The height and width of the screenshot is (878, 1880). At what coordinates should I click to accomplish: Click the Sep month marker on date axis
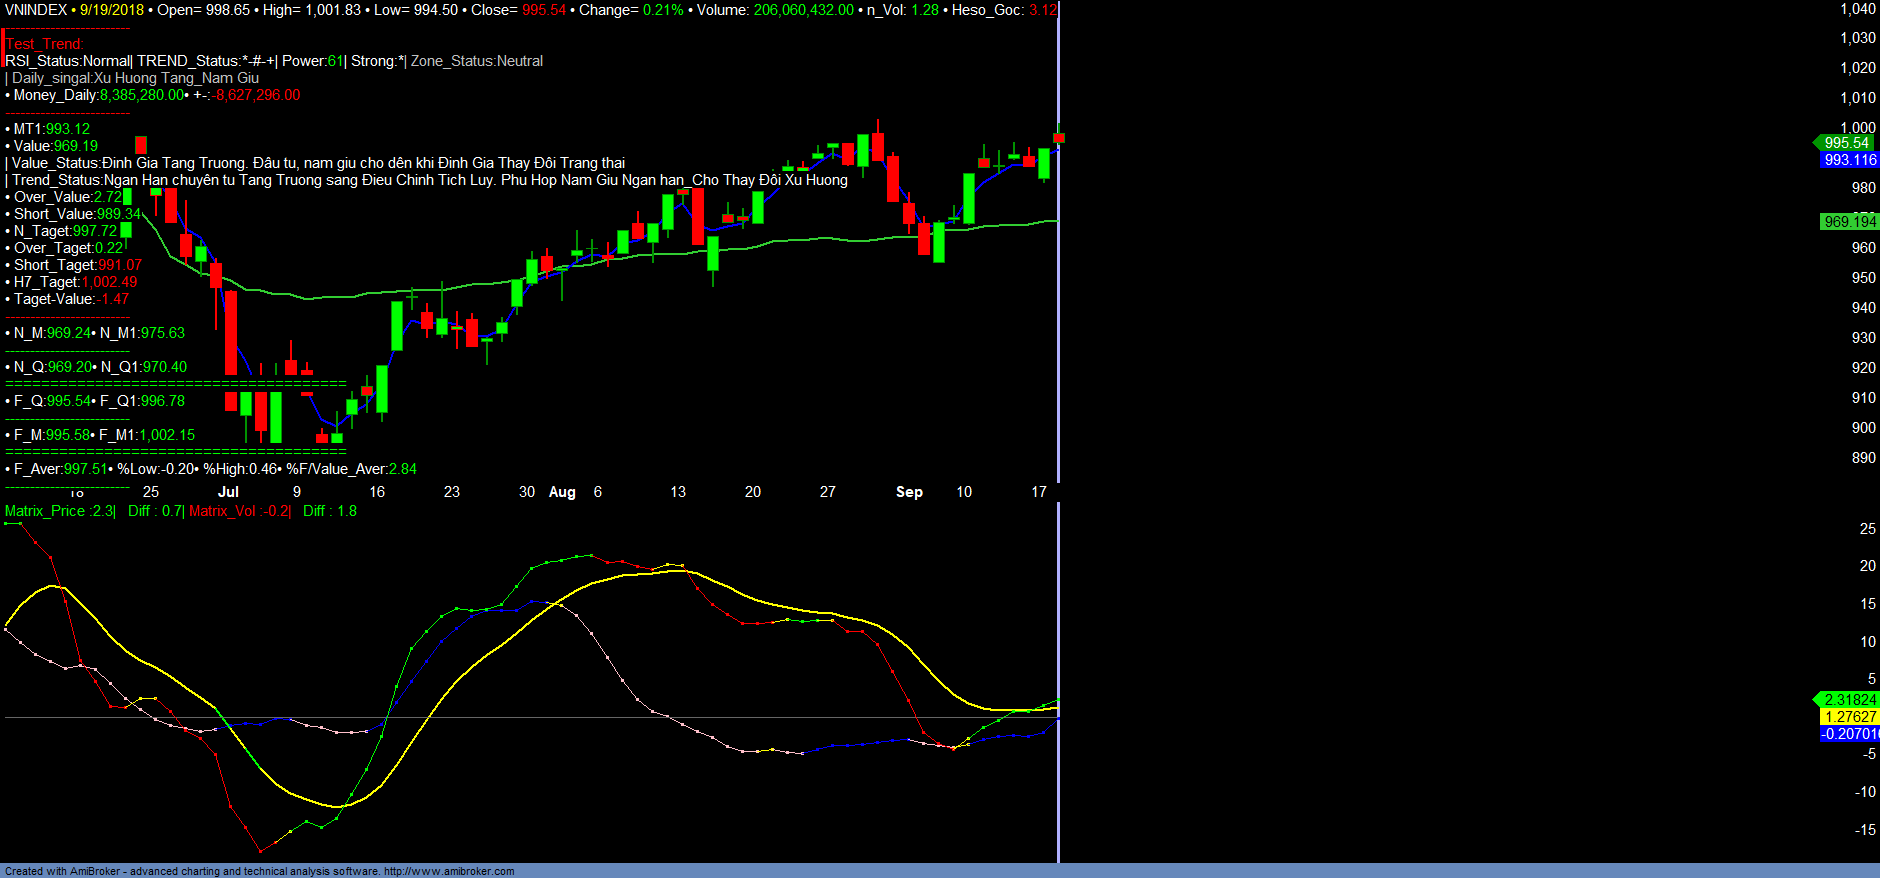[909, 492]
